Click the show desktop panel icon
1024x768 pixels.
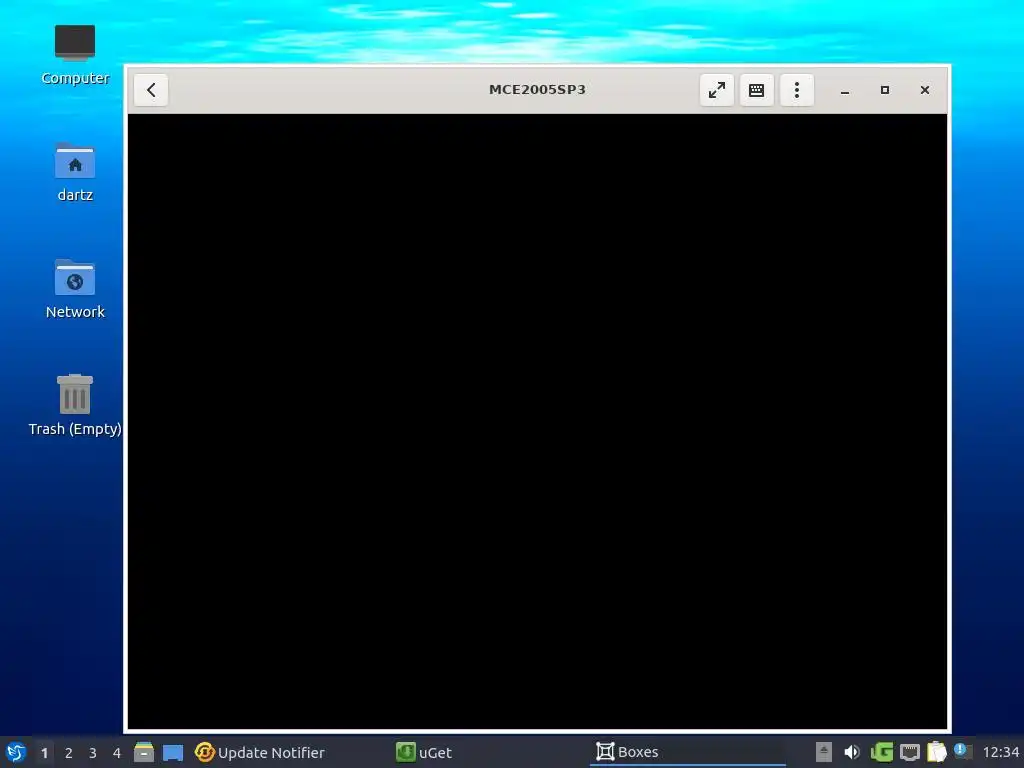point(173,752)
